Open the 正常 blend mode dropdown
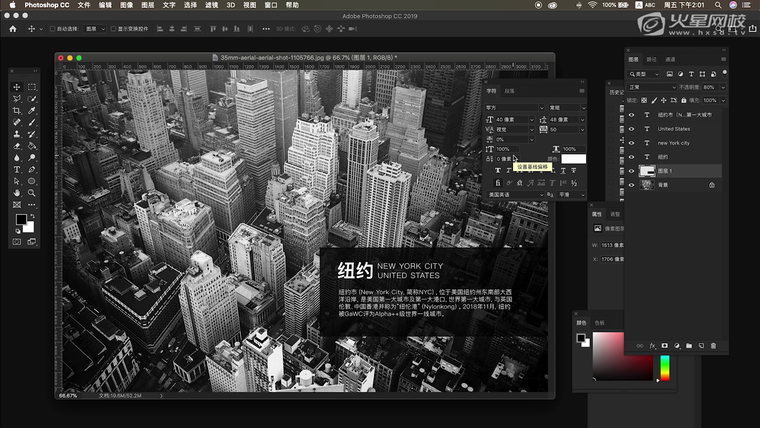 (650, 87)
